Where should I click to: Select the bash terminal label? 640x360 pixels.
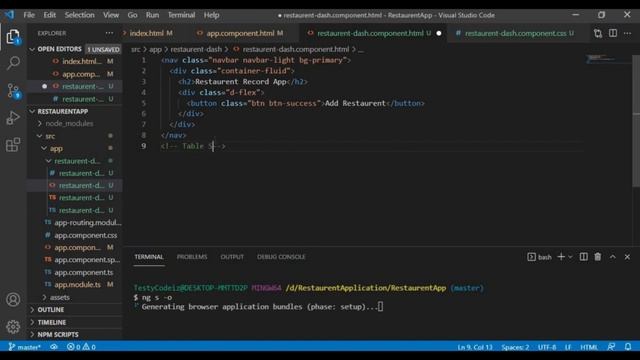[539, 257]
